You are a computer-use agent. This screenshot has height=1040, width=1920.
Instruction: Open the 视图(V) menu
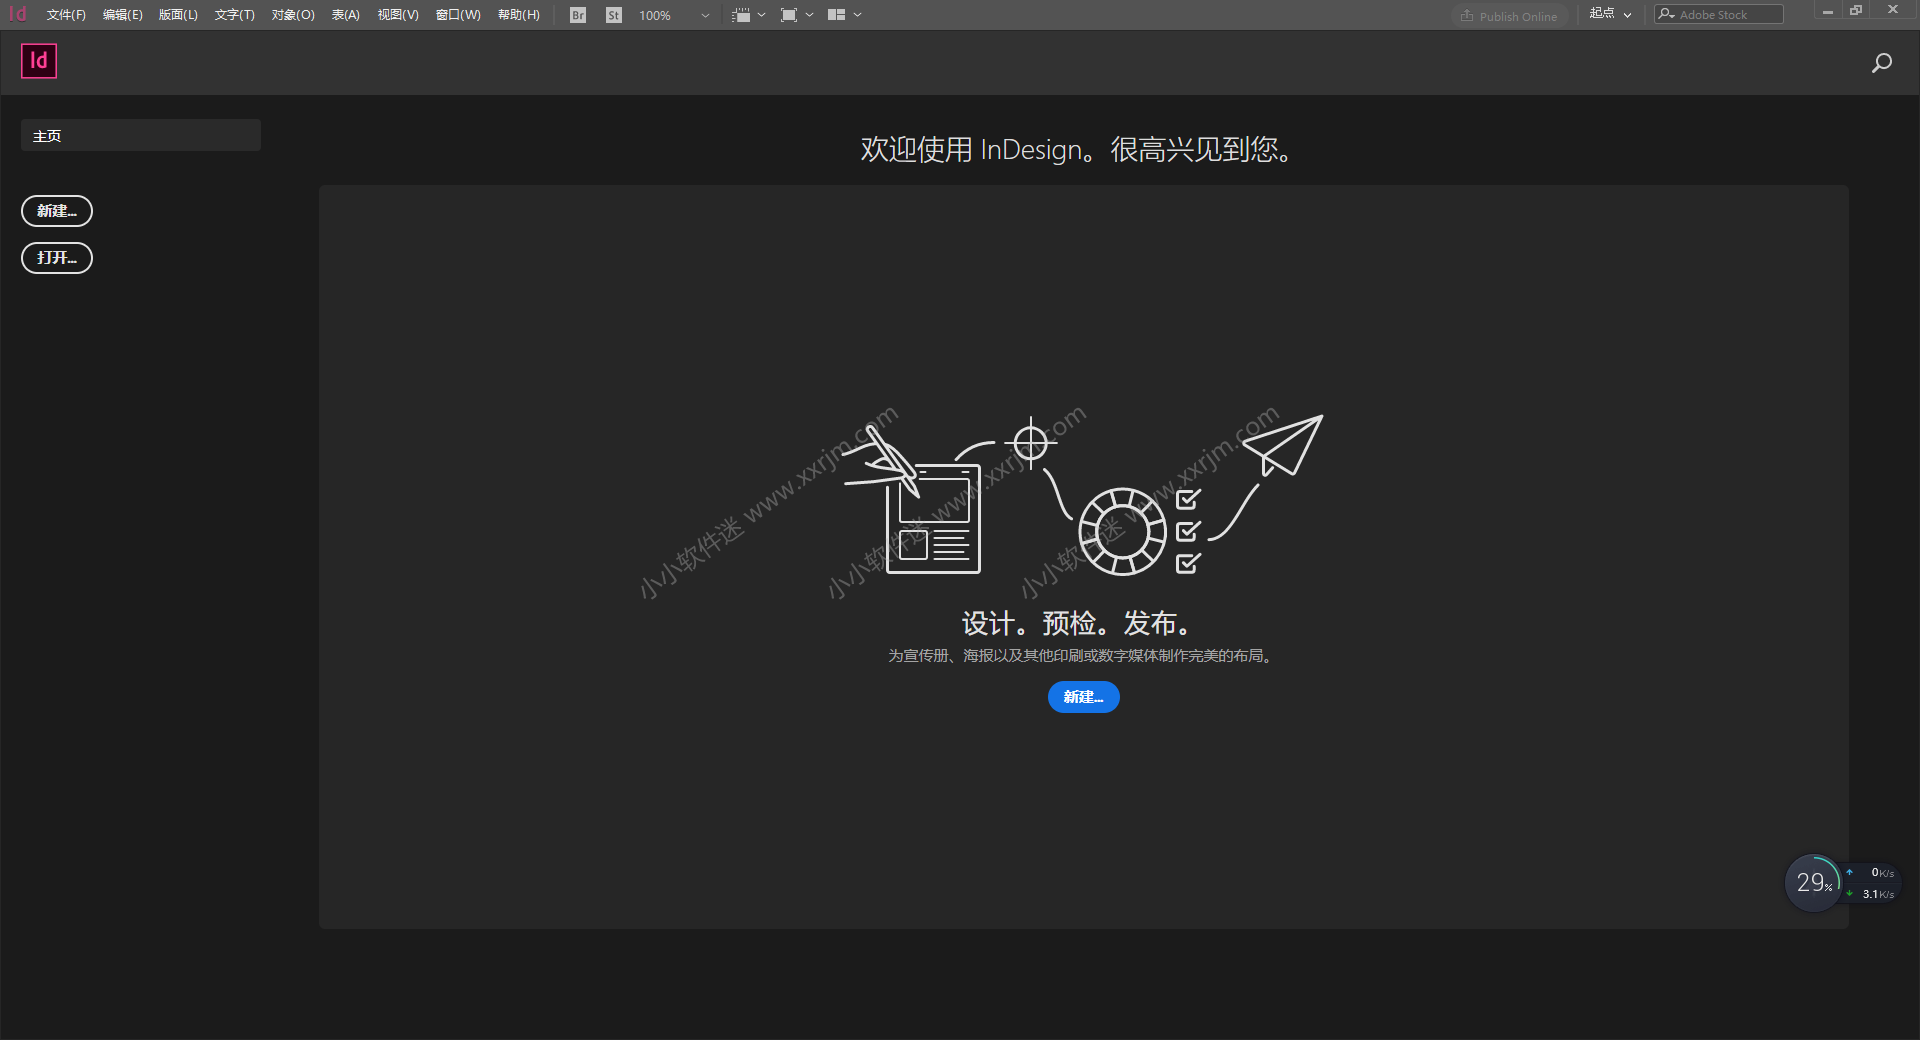click(398, 15)
